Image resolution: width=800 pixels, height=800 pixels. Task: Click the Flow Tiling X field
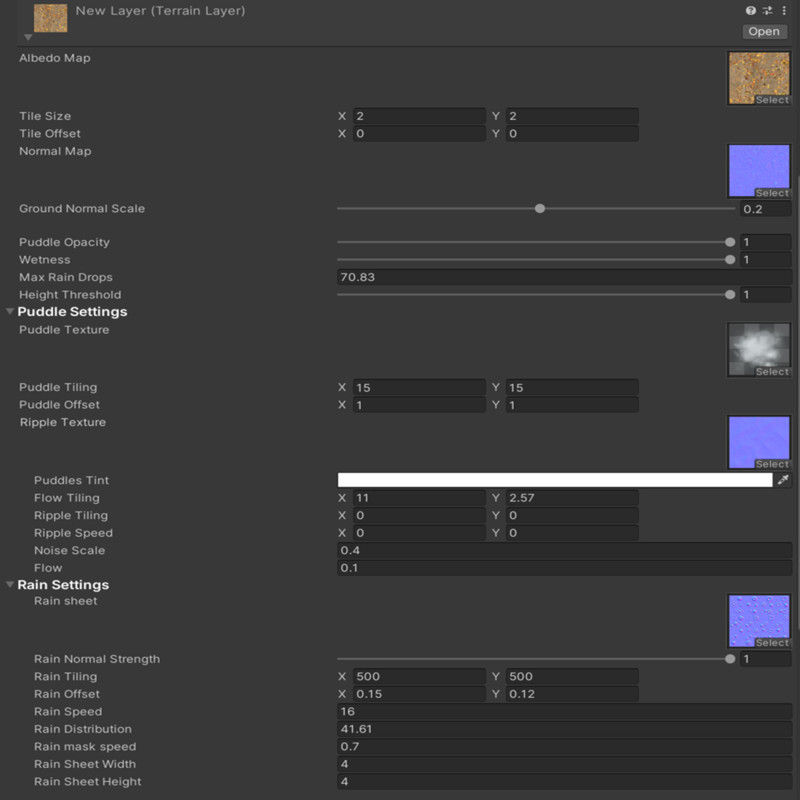[x=419, y=497]
